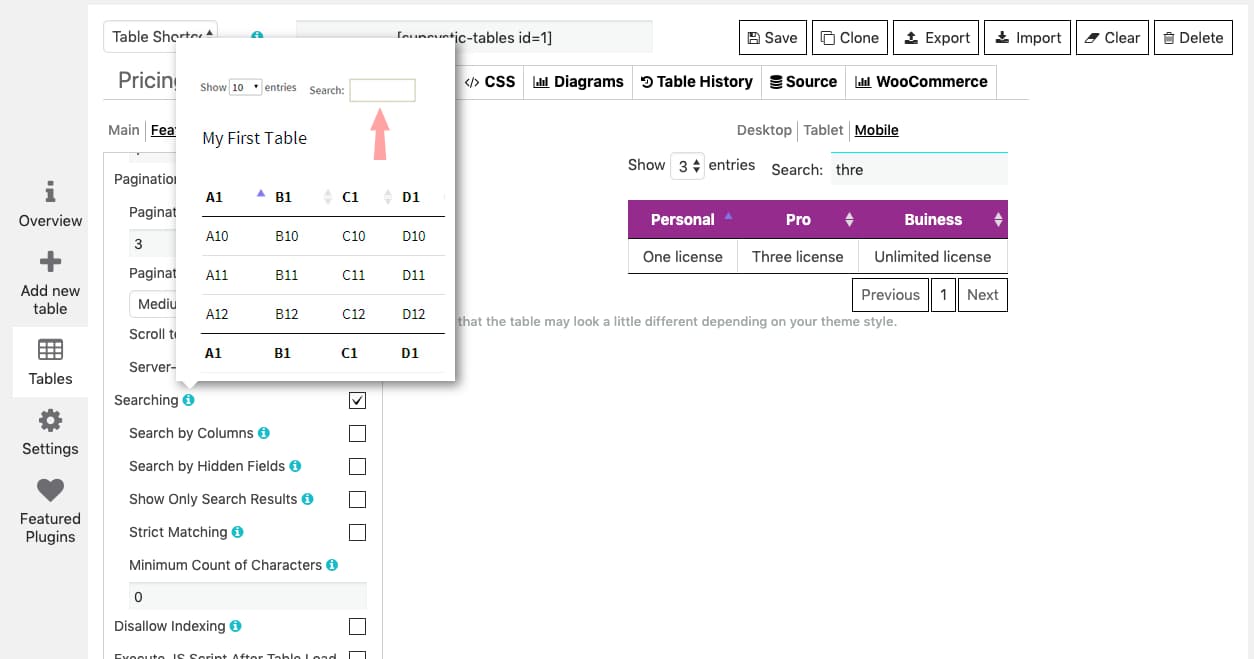Viewport: 1254px width, 659px height.
Task: Disable the Searching checkbox
Action: coord(357,400)
